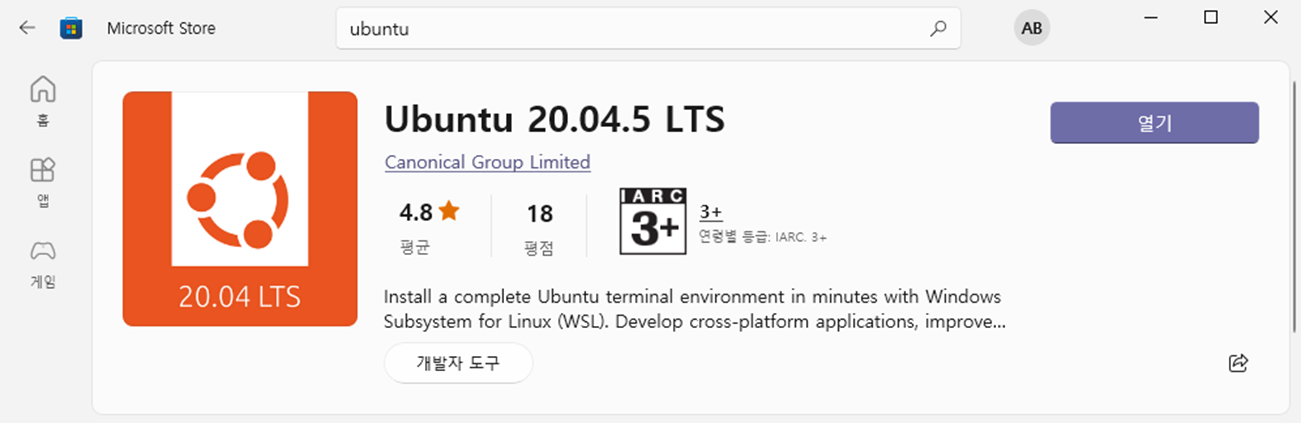Focus the search box containing ubuntu
The image size is (1301, 423).
[648, 29]
